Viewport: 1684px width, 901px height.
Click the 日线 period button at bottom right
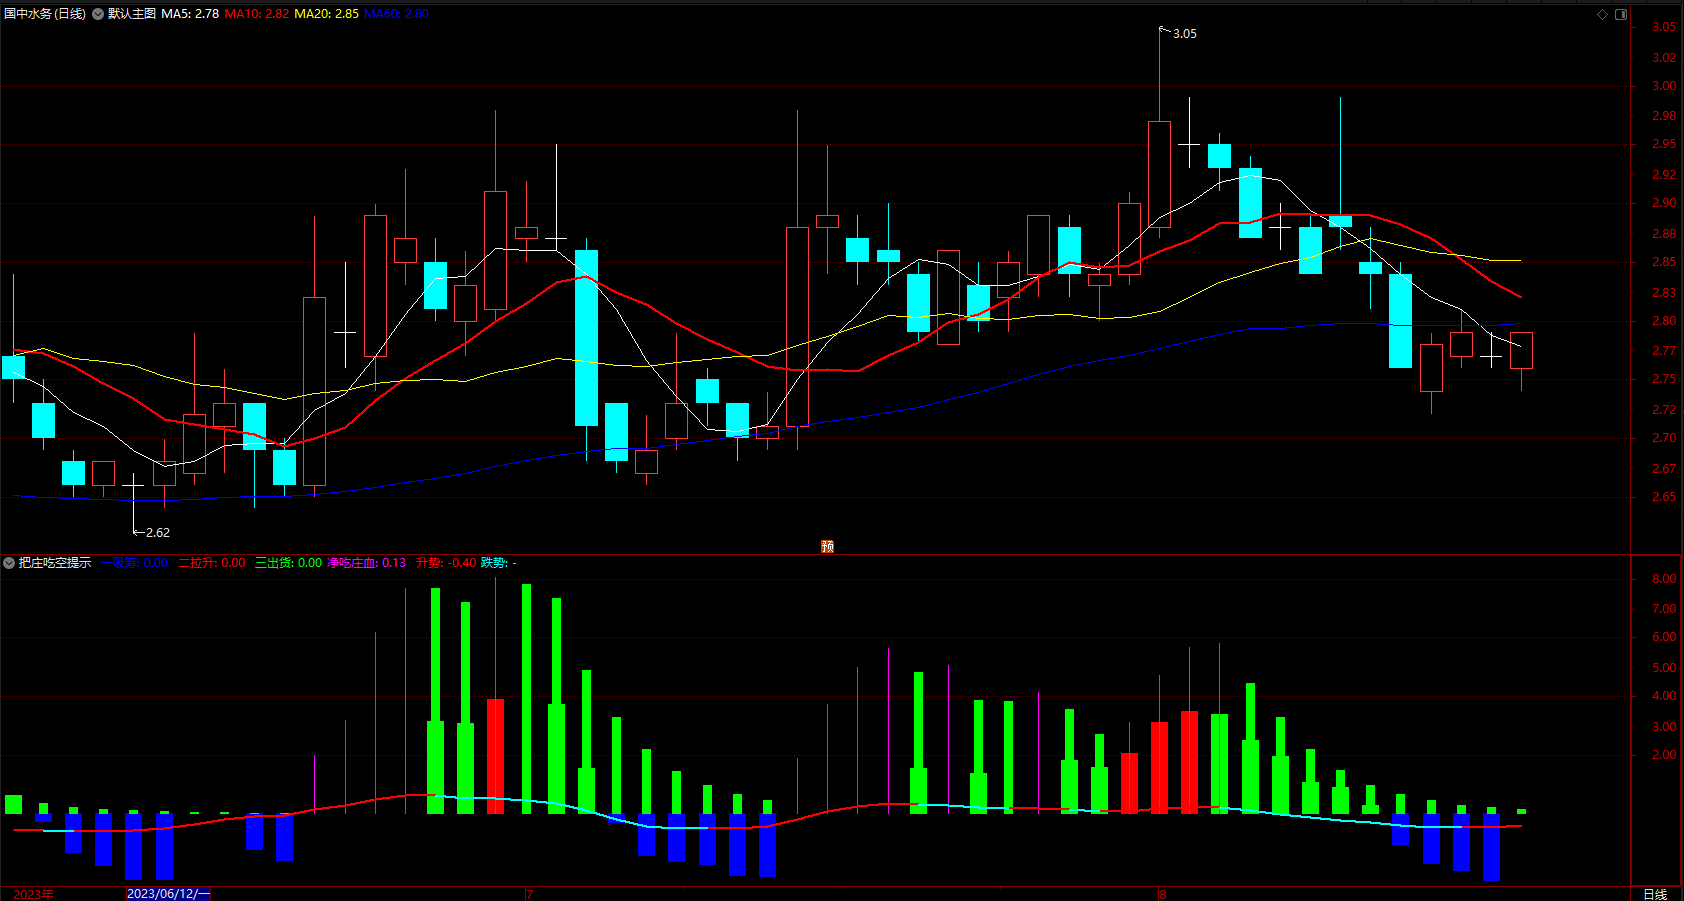click(1655, 894)
